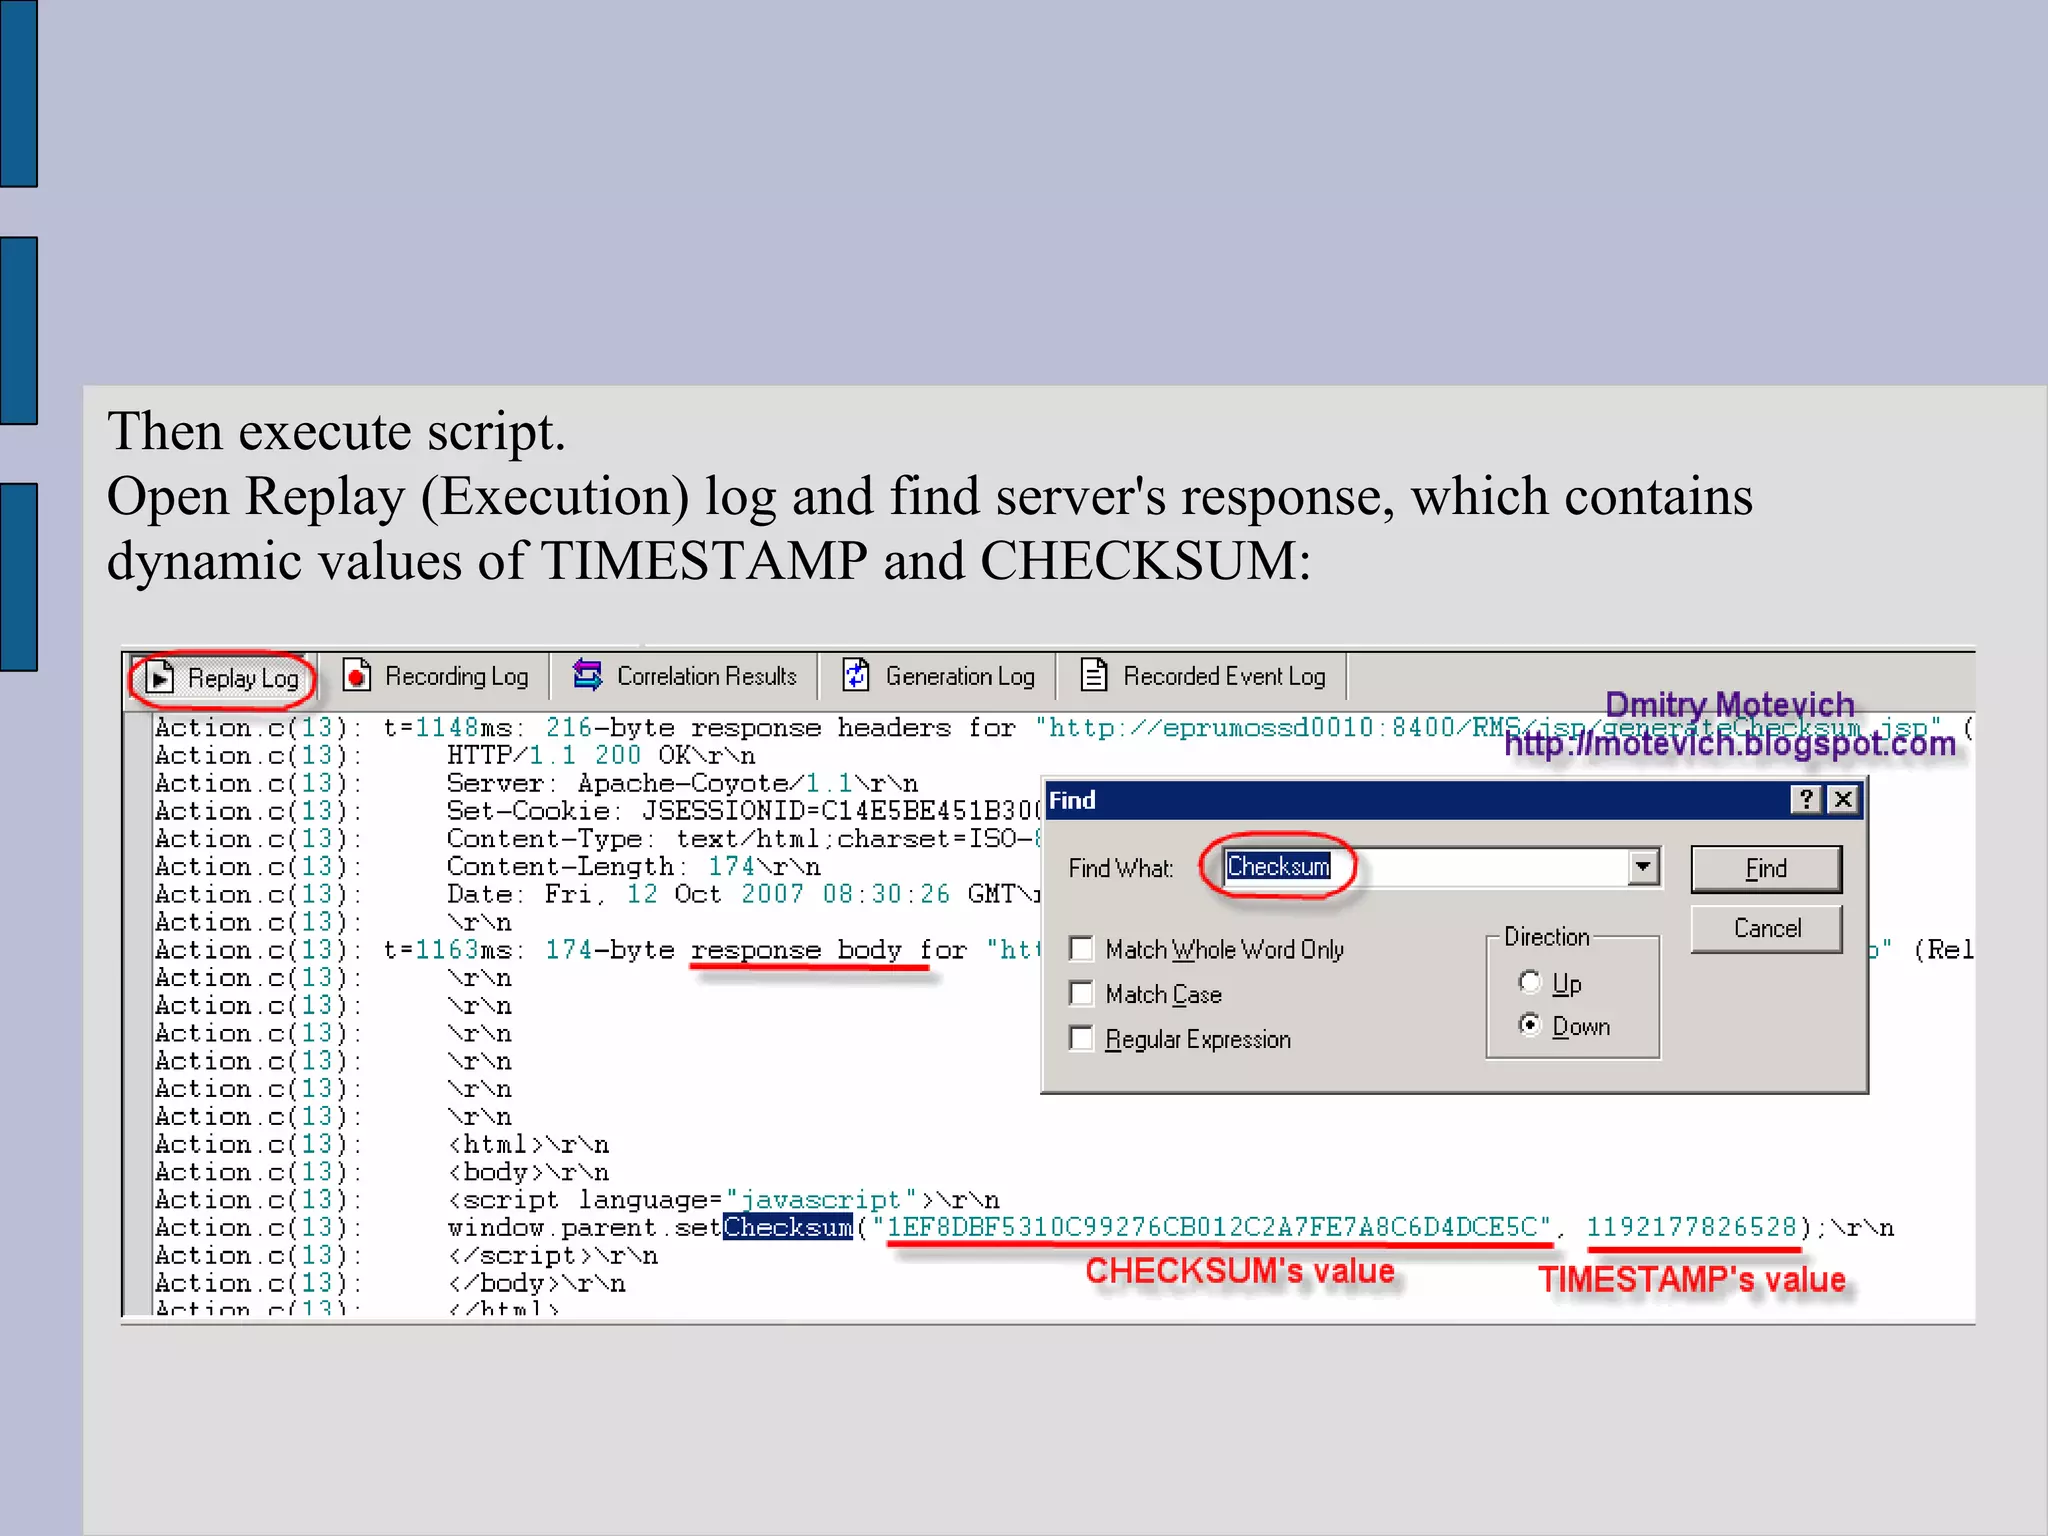Cancel the Find dialog
This screenshot has height=1536, width=2048.
1766,929
